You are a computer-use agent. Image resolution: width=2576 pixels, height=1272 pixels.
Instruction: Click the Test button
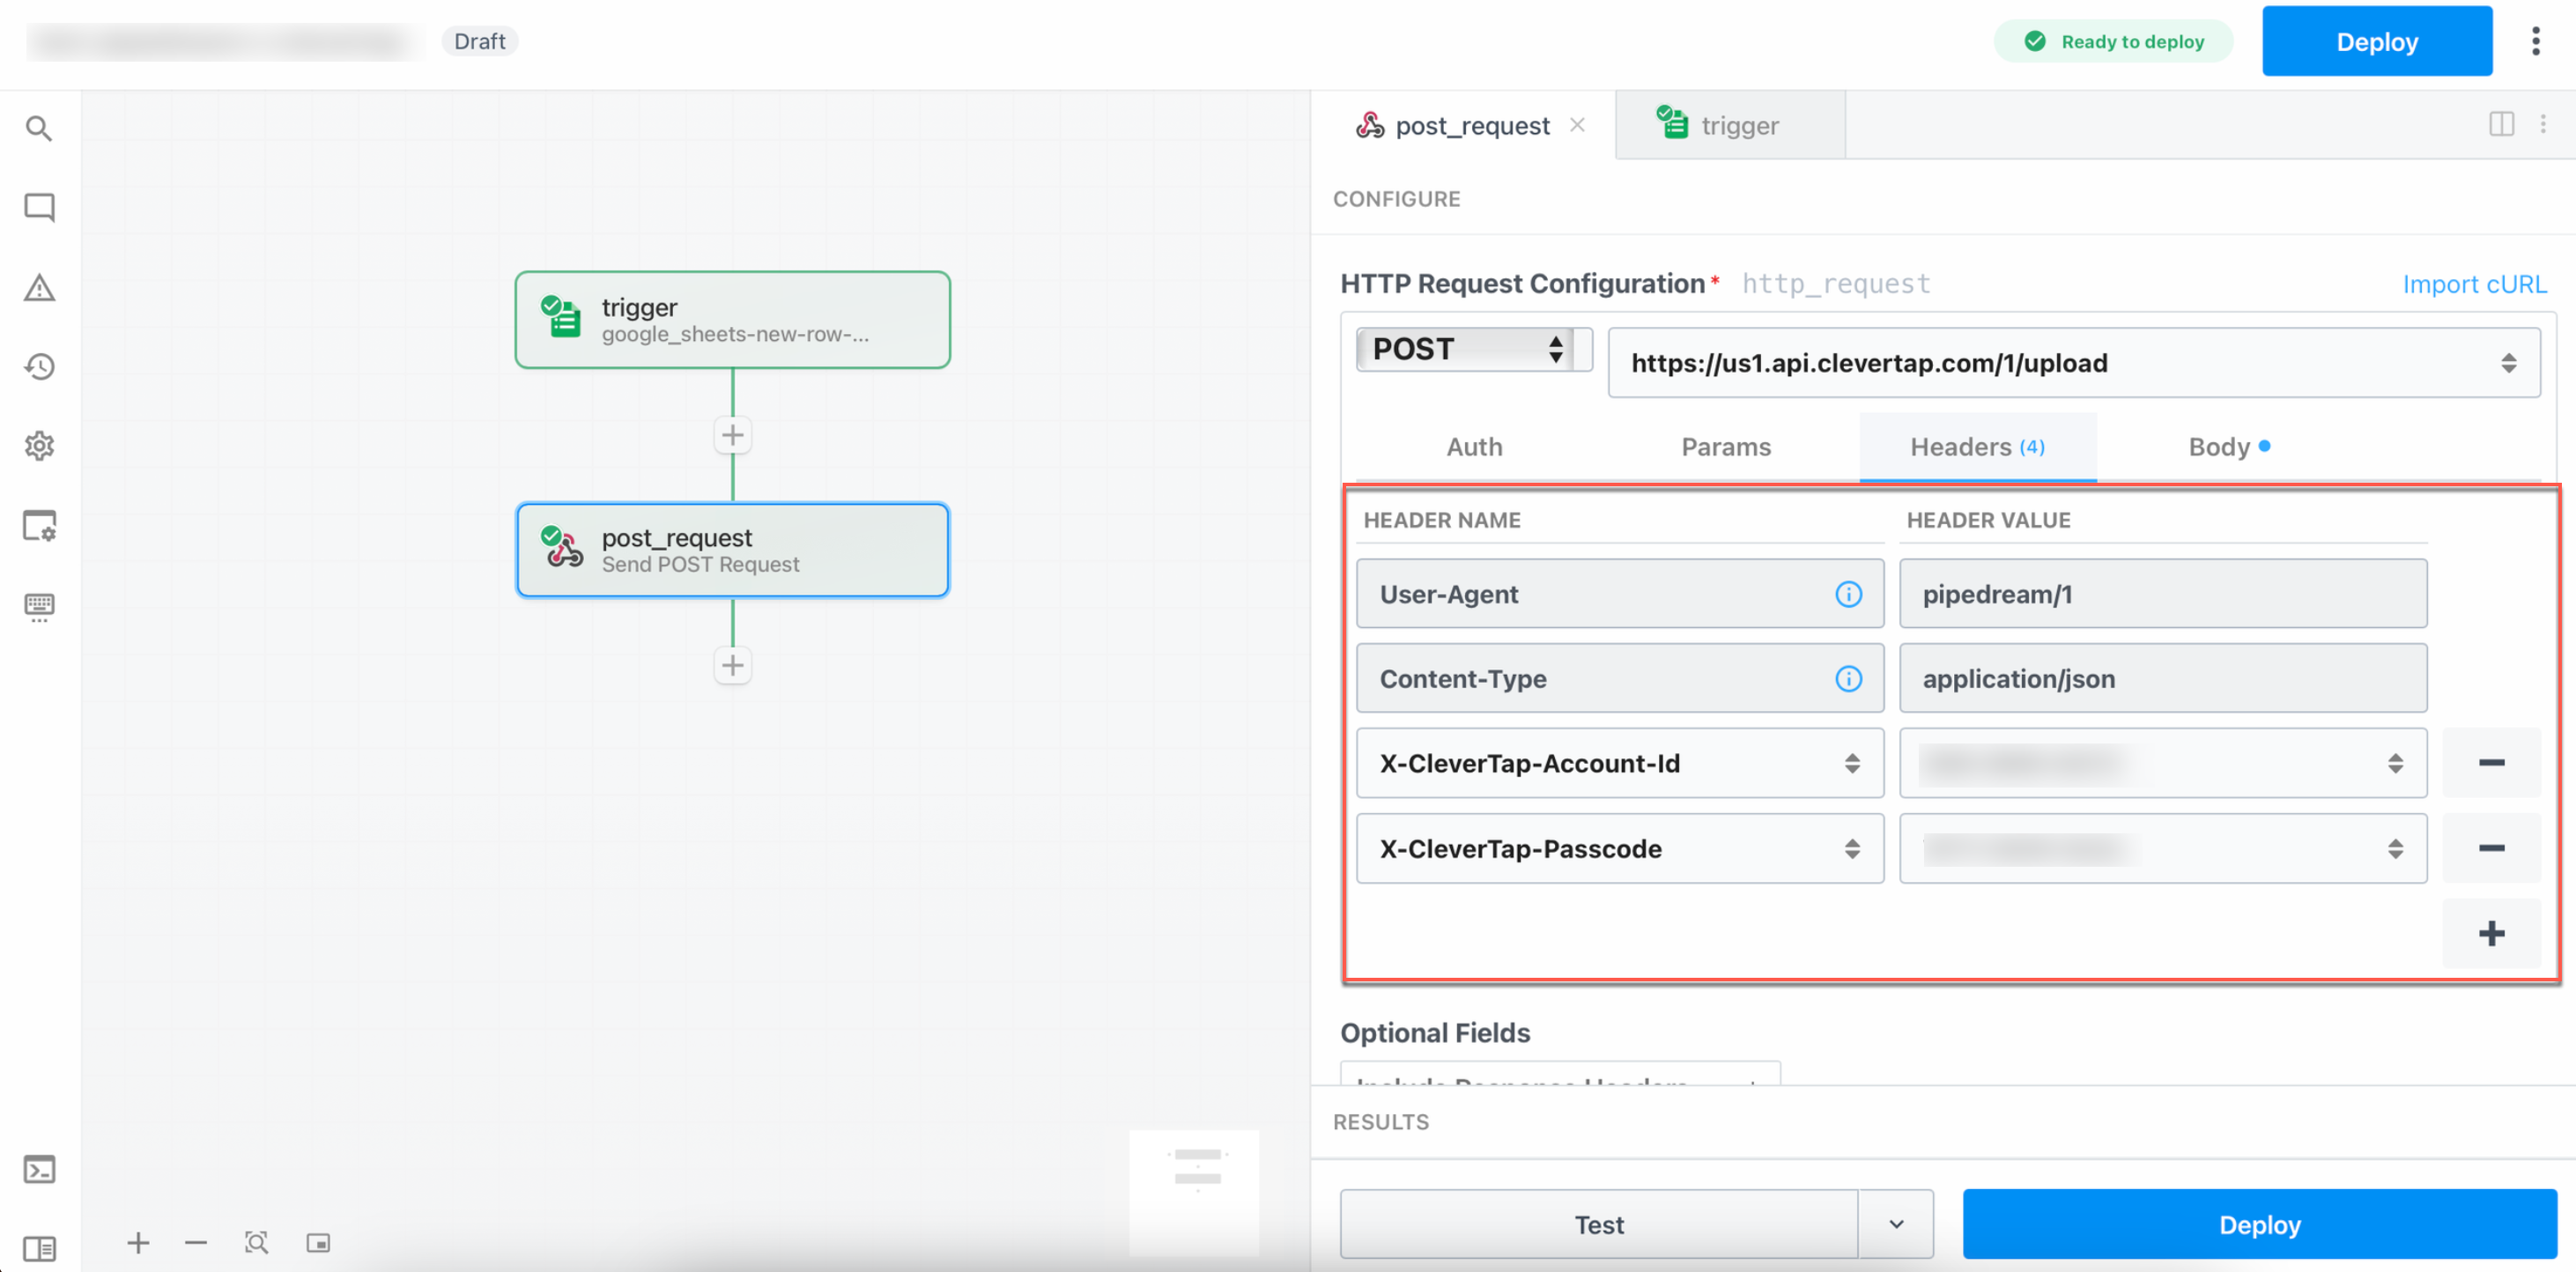pyautogui.click(x=1598, y=1224)
